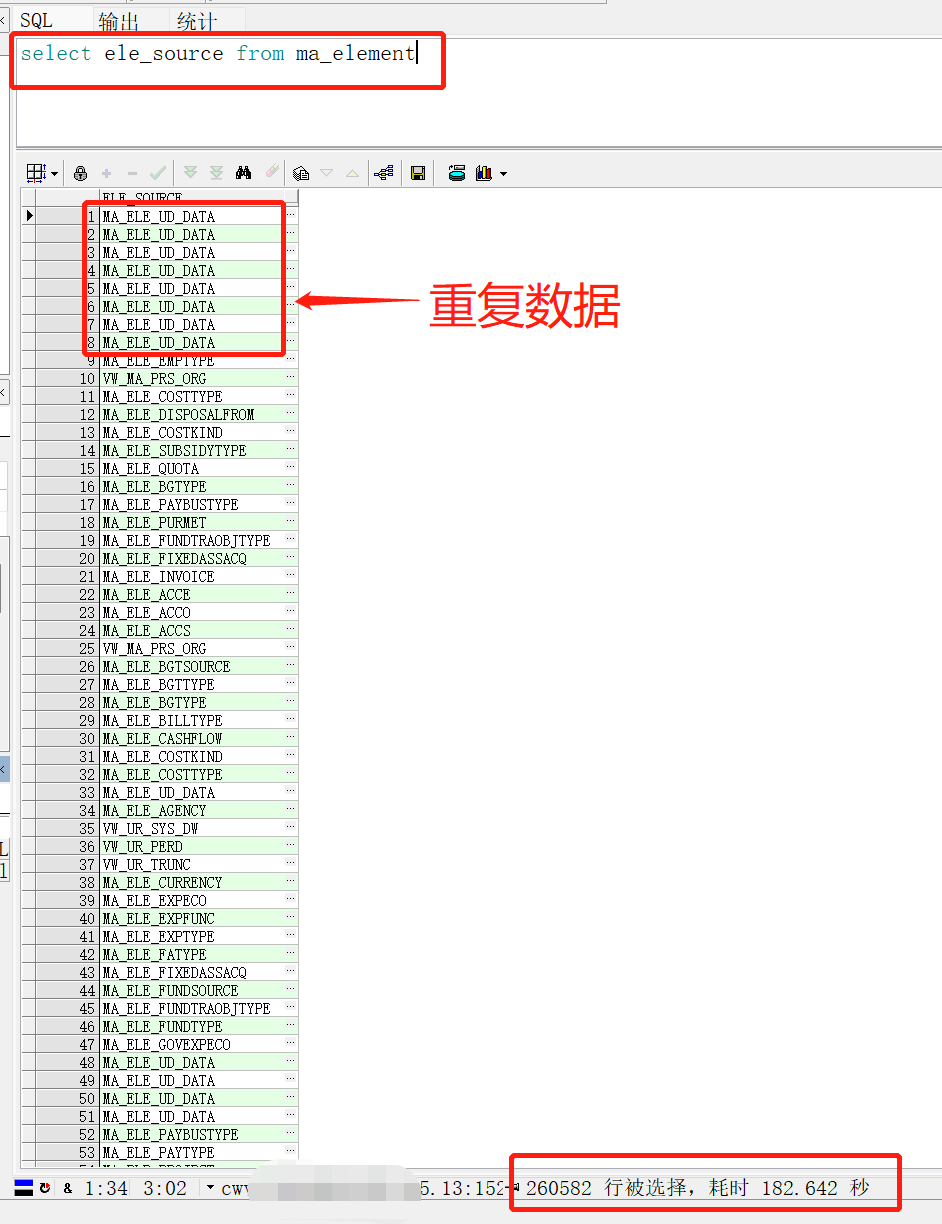Click the bar chart icon in results toolbar
This screenshot has height=1224, width=942.
(x=484, y=173)
